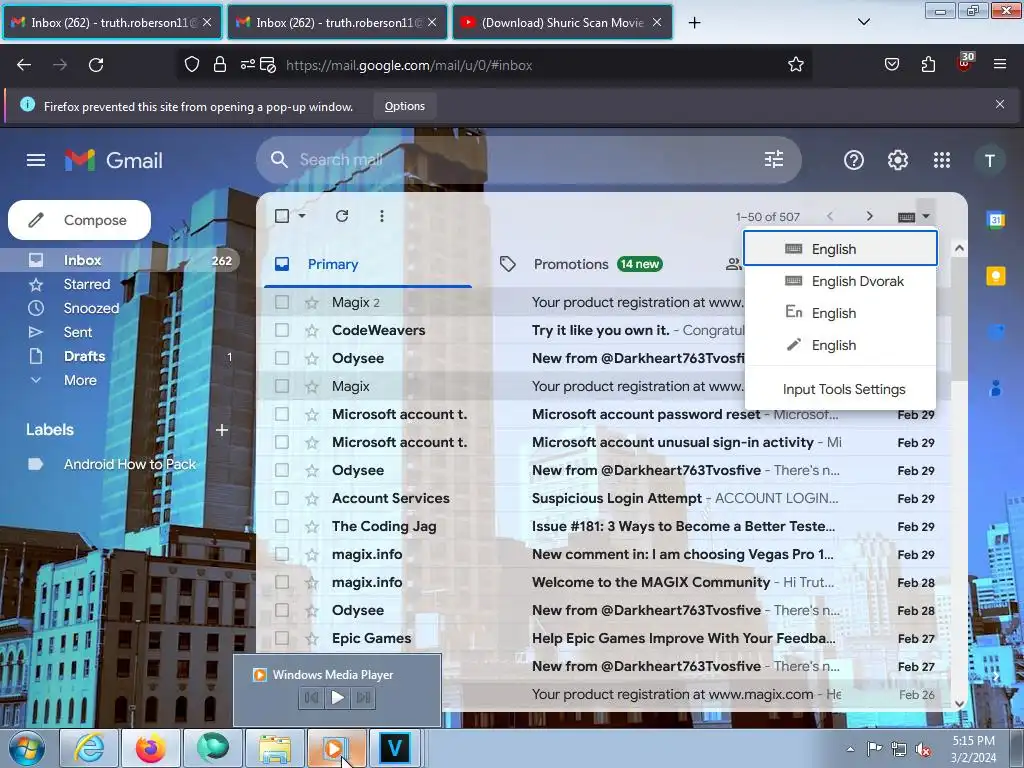1024x768 pixels.
Task: Choose English keyboard input option
Action: click(840, 249)
